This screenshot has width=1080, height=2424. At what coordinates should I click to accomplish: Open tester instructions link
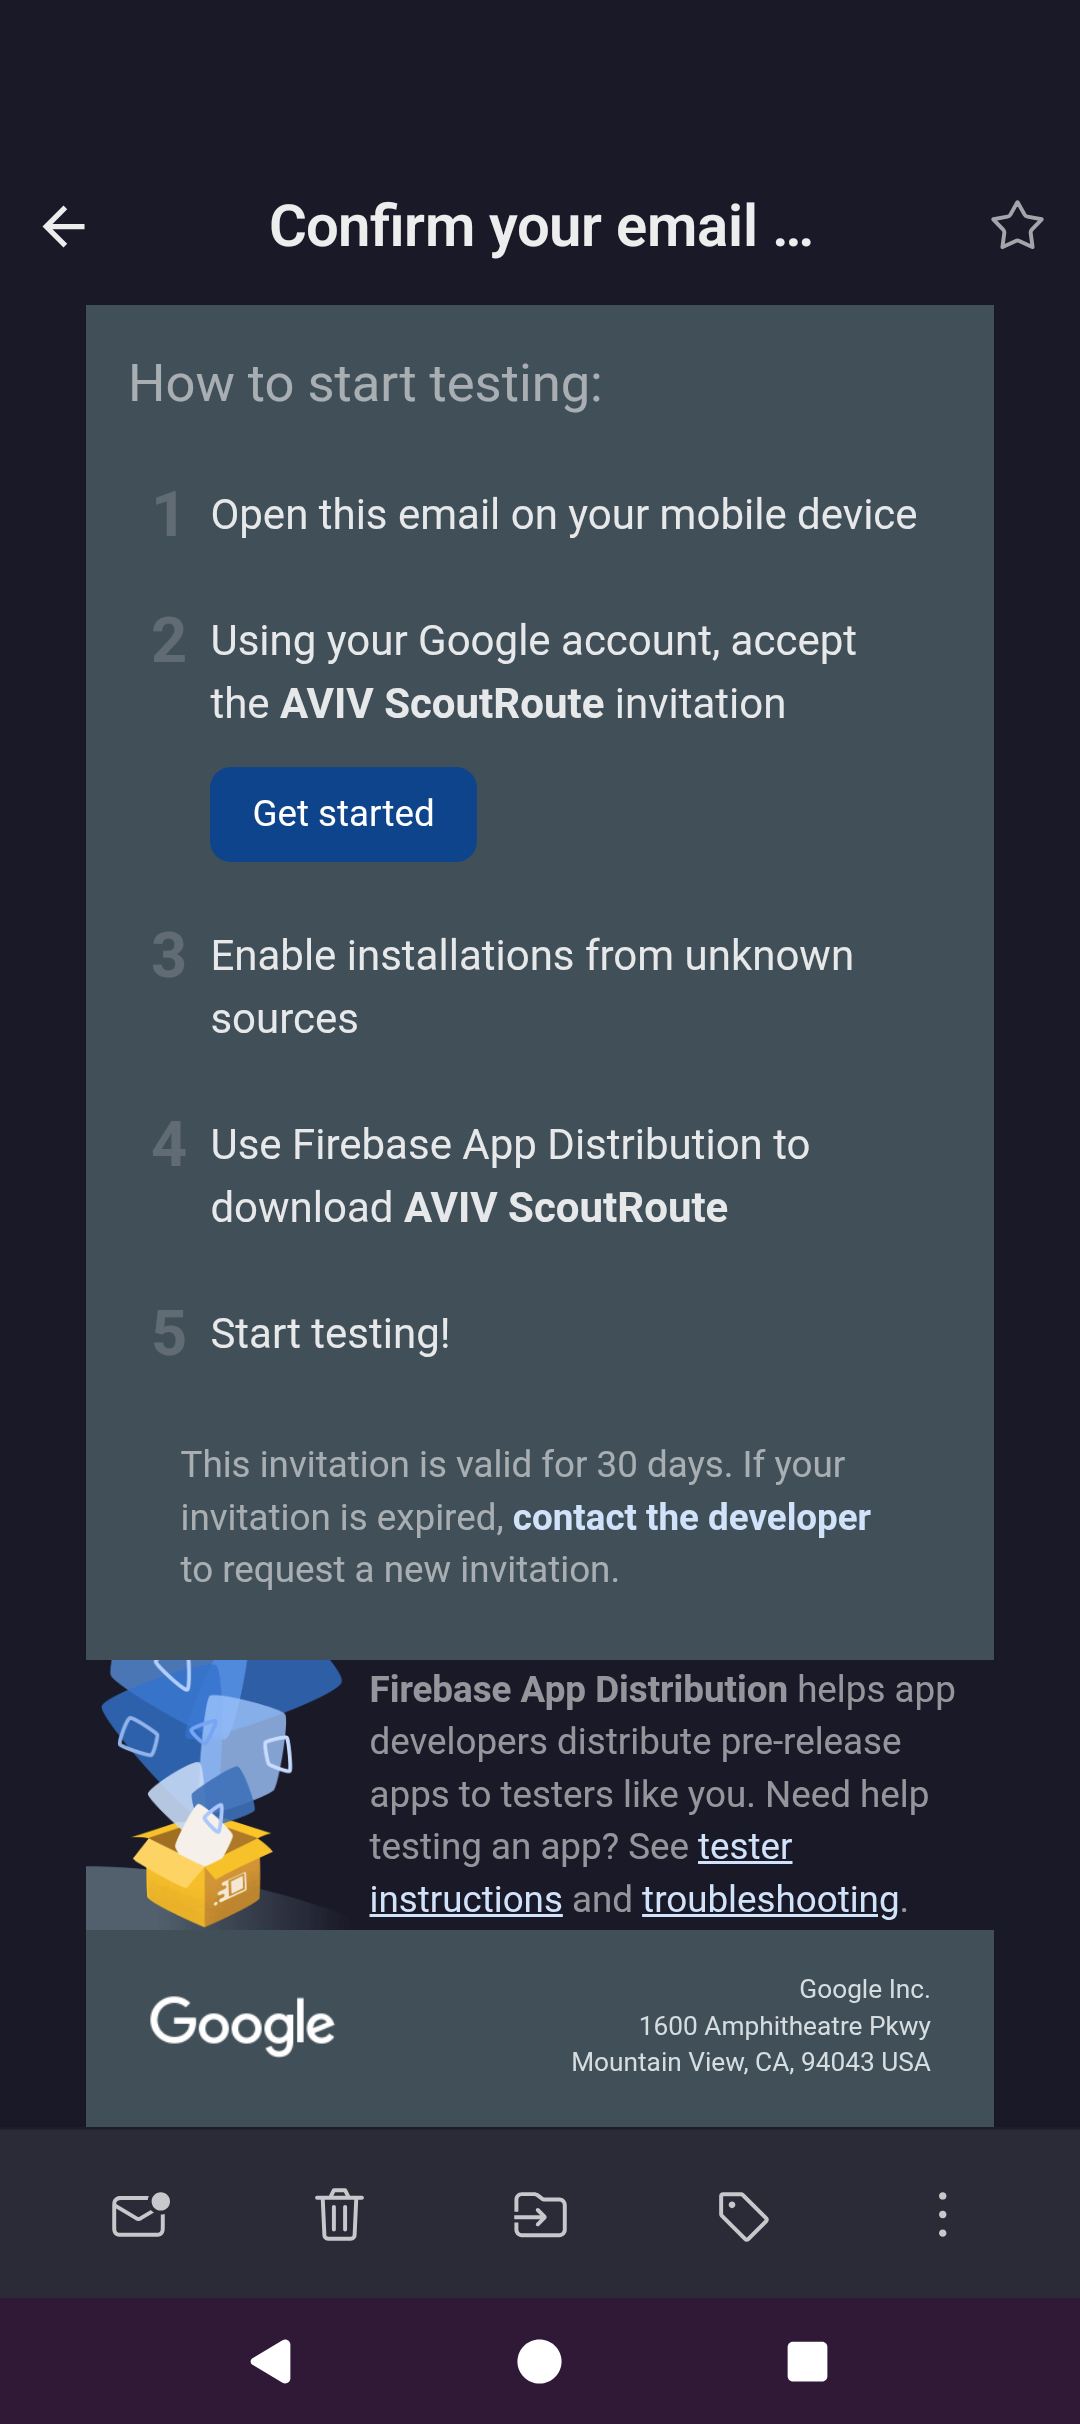click(x=744, y=1846)
